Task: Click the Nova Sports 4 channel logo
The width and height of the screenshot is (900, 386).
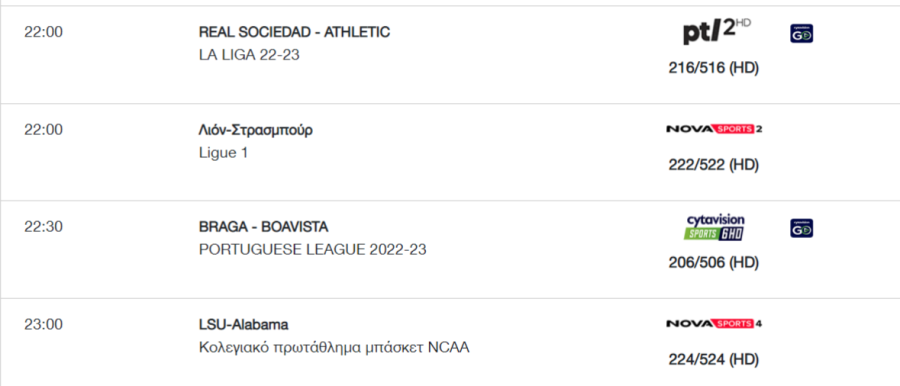Action: [x=714, y=323]
